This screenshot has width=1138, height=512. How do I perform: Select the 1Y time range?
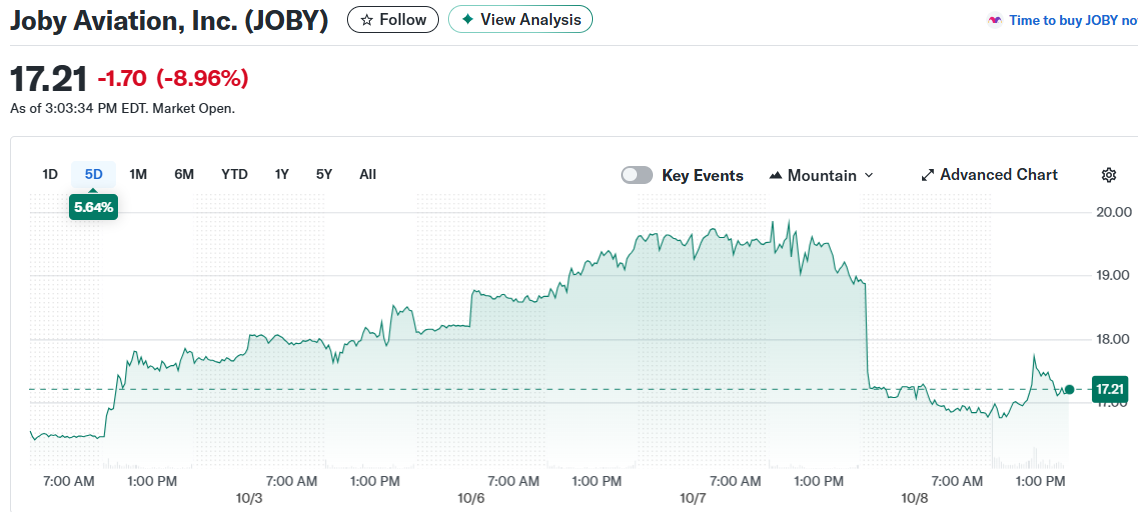point(282,174)
